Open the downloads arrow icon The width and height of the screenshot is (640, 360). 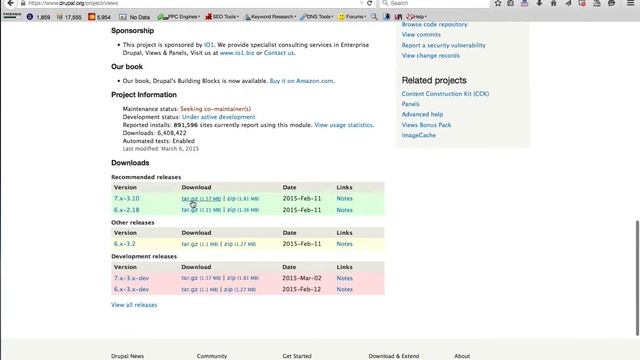[539, 3]
